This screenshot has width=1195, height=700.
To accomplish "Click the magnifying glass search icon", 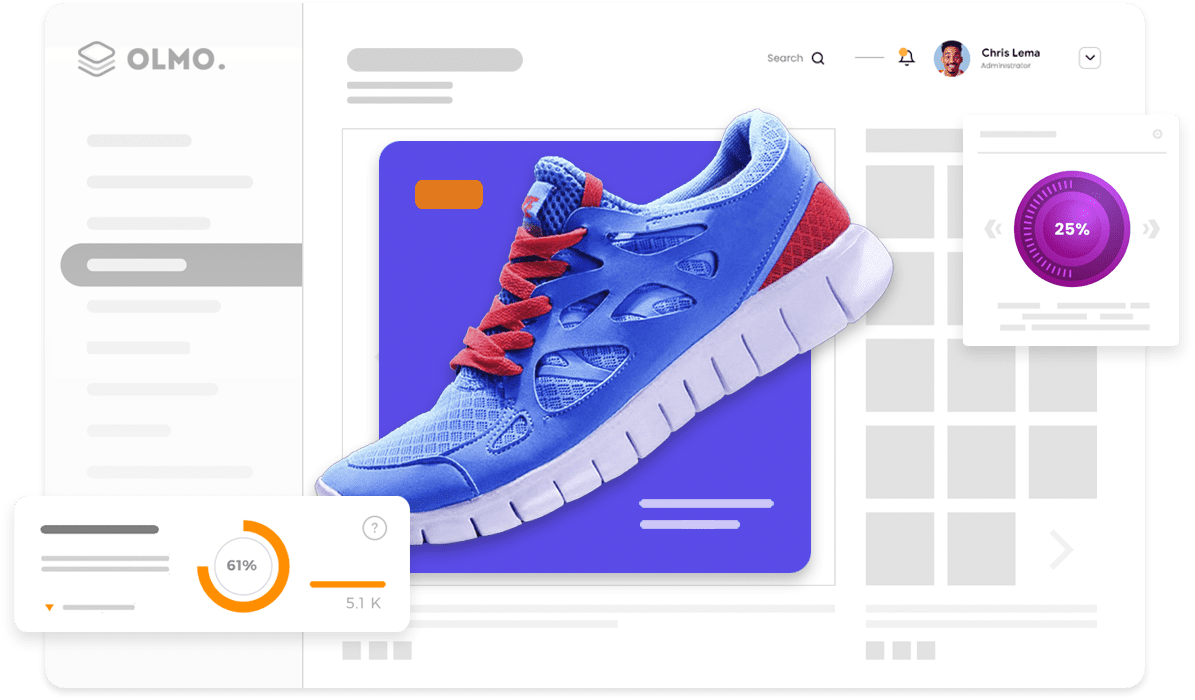I will (818, 59).
